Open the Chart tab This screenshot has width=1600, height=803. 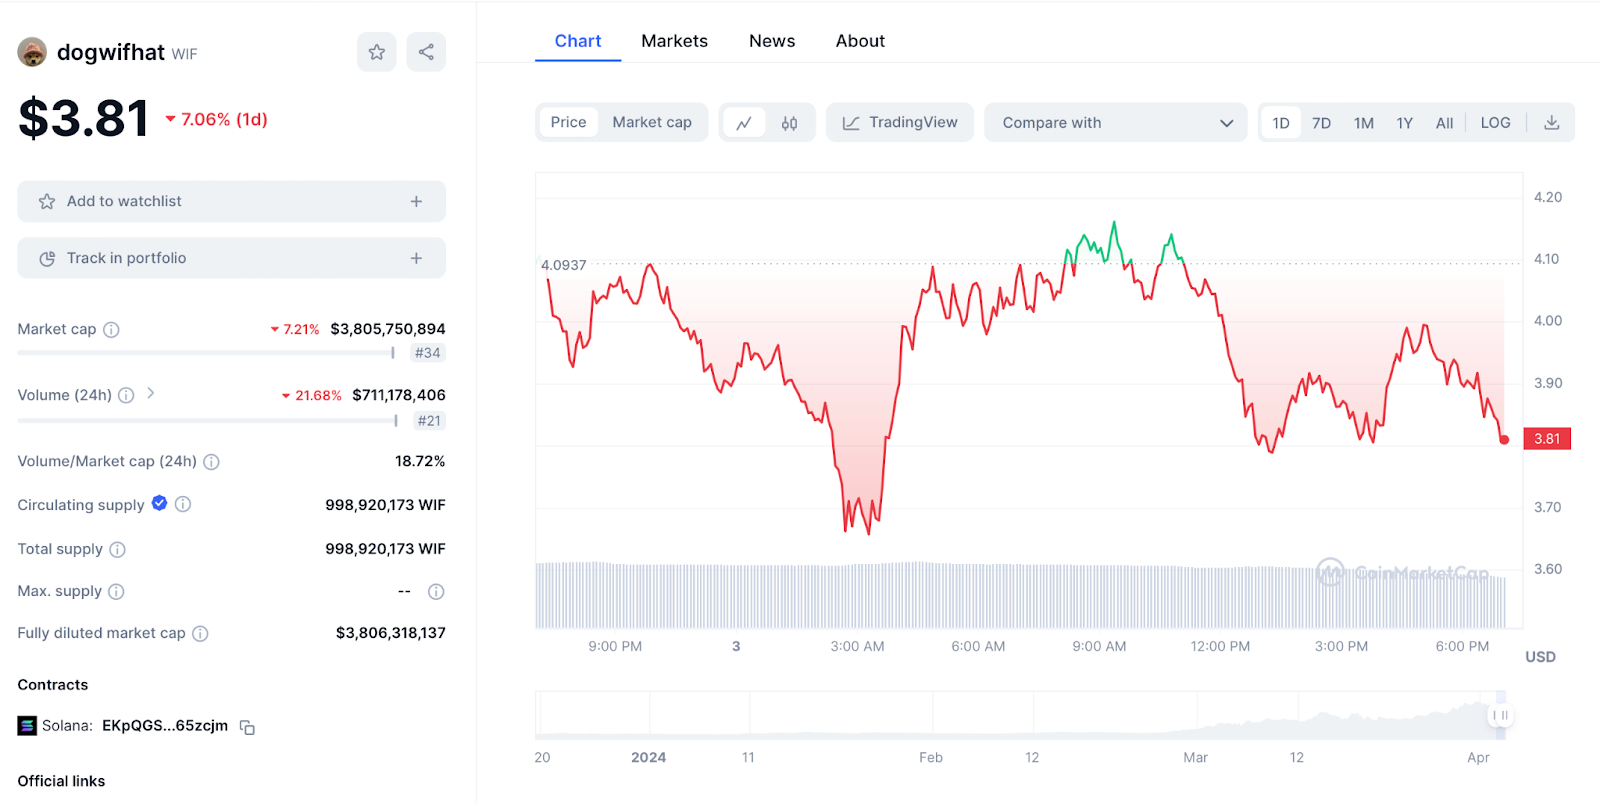578,42
